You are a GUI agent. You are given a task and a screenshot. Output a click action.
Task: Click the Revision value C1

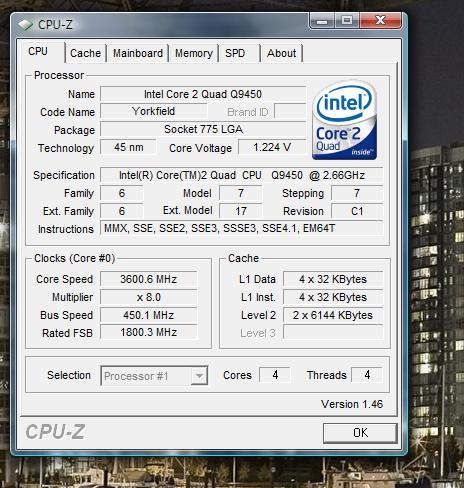pos(357,211)
